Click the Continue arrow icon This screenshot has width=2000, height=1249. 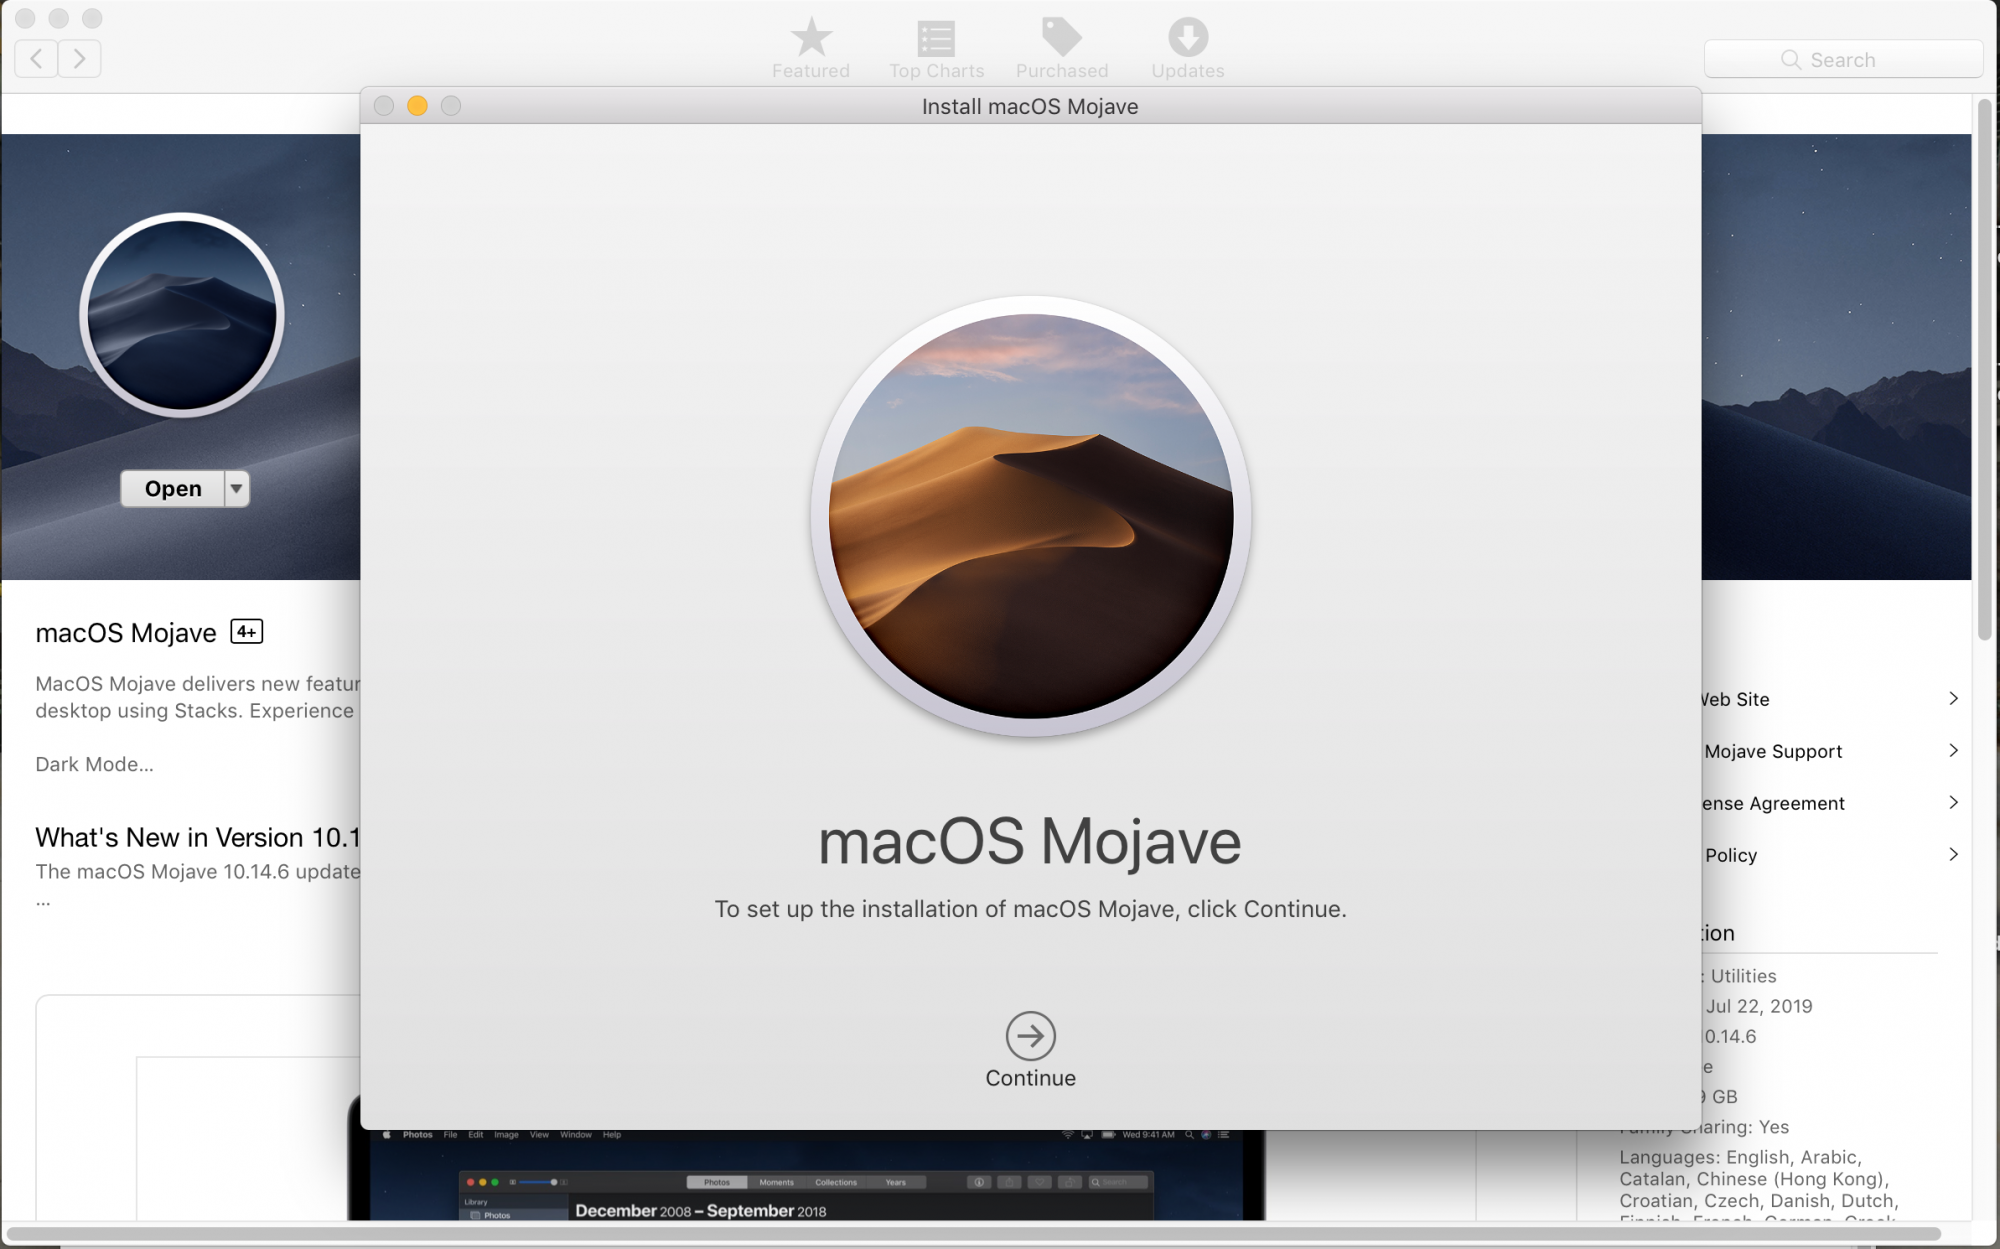1030,1036
